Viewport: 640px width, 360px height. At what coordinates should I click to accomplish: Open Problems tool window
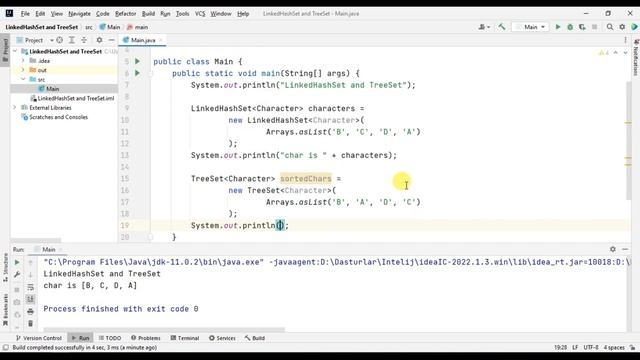click(x=146, y=338)
